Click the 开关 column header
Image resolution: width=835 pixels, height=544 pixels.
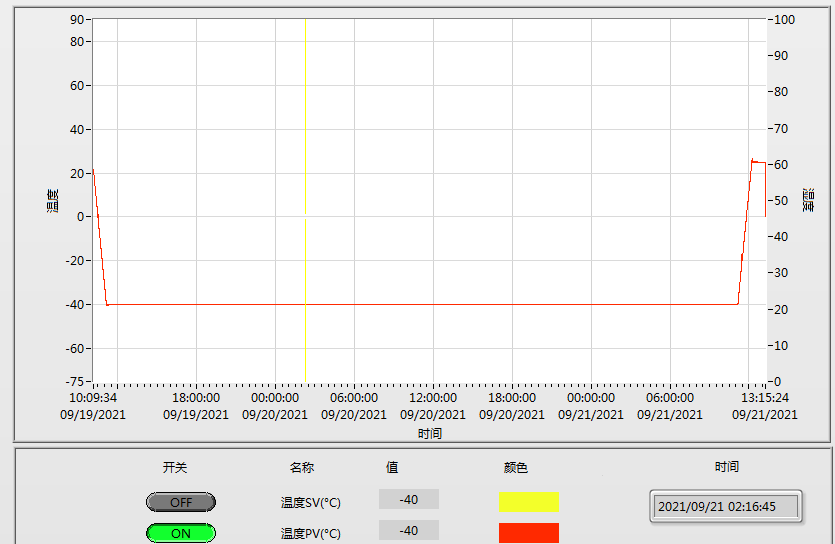click(x=175, y=467)
